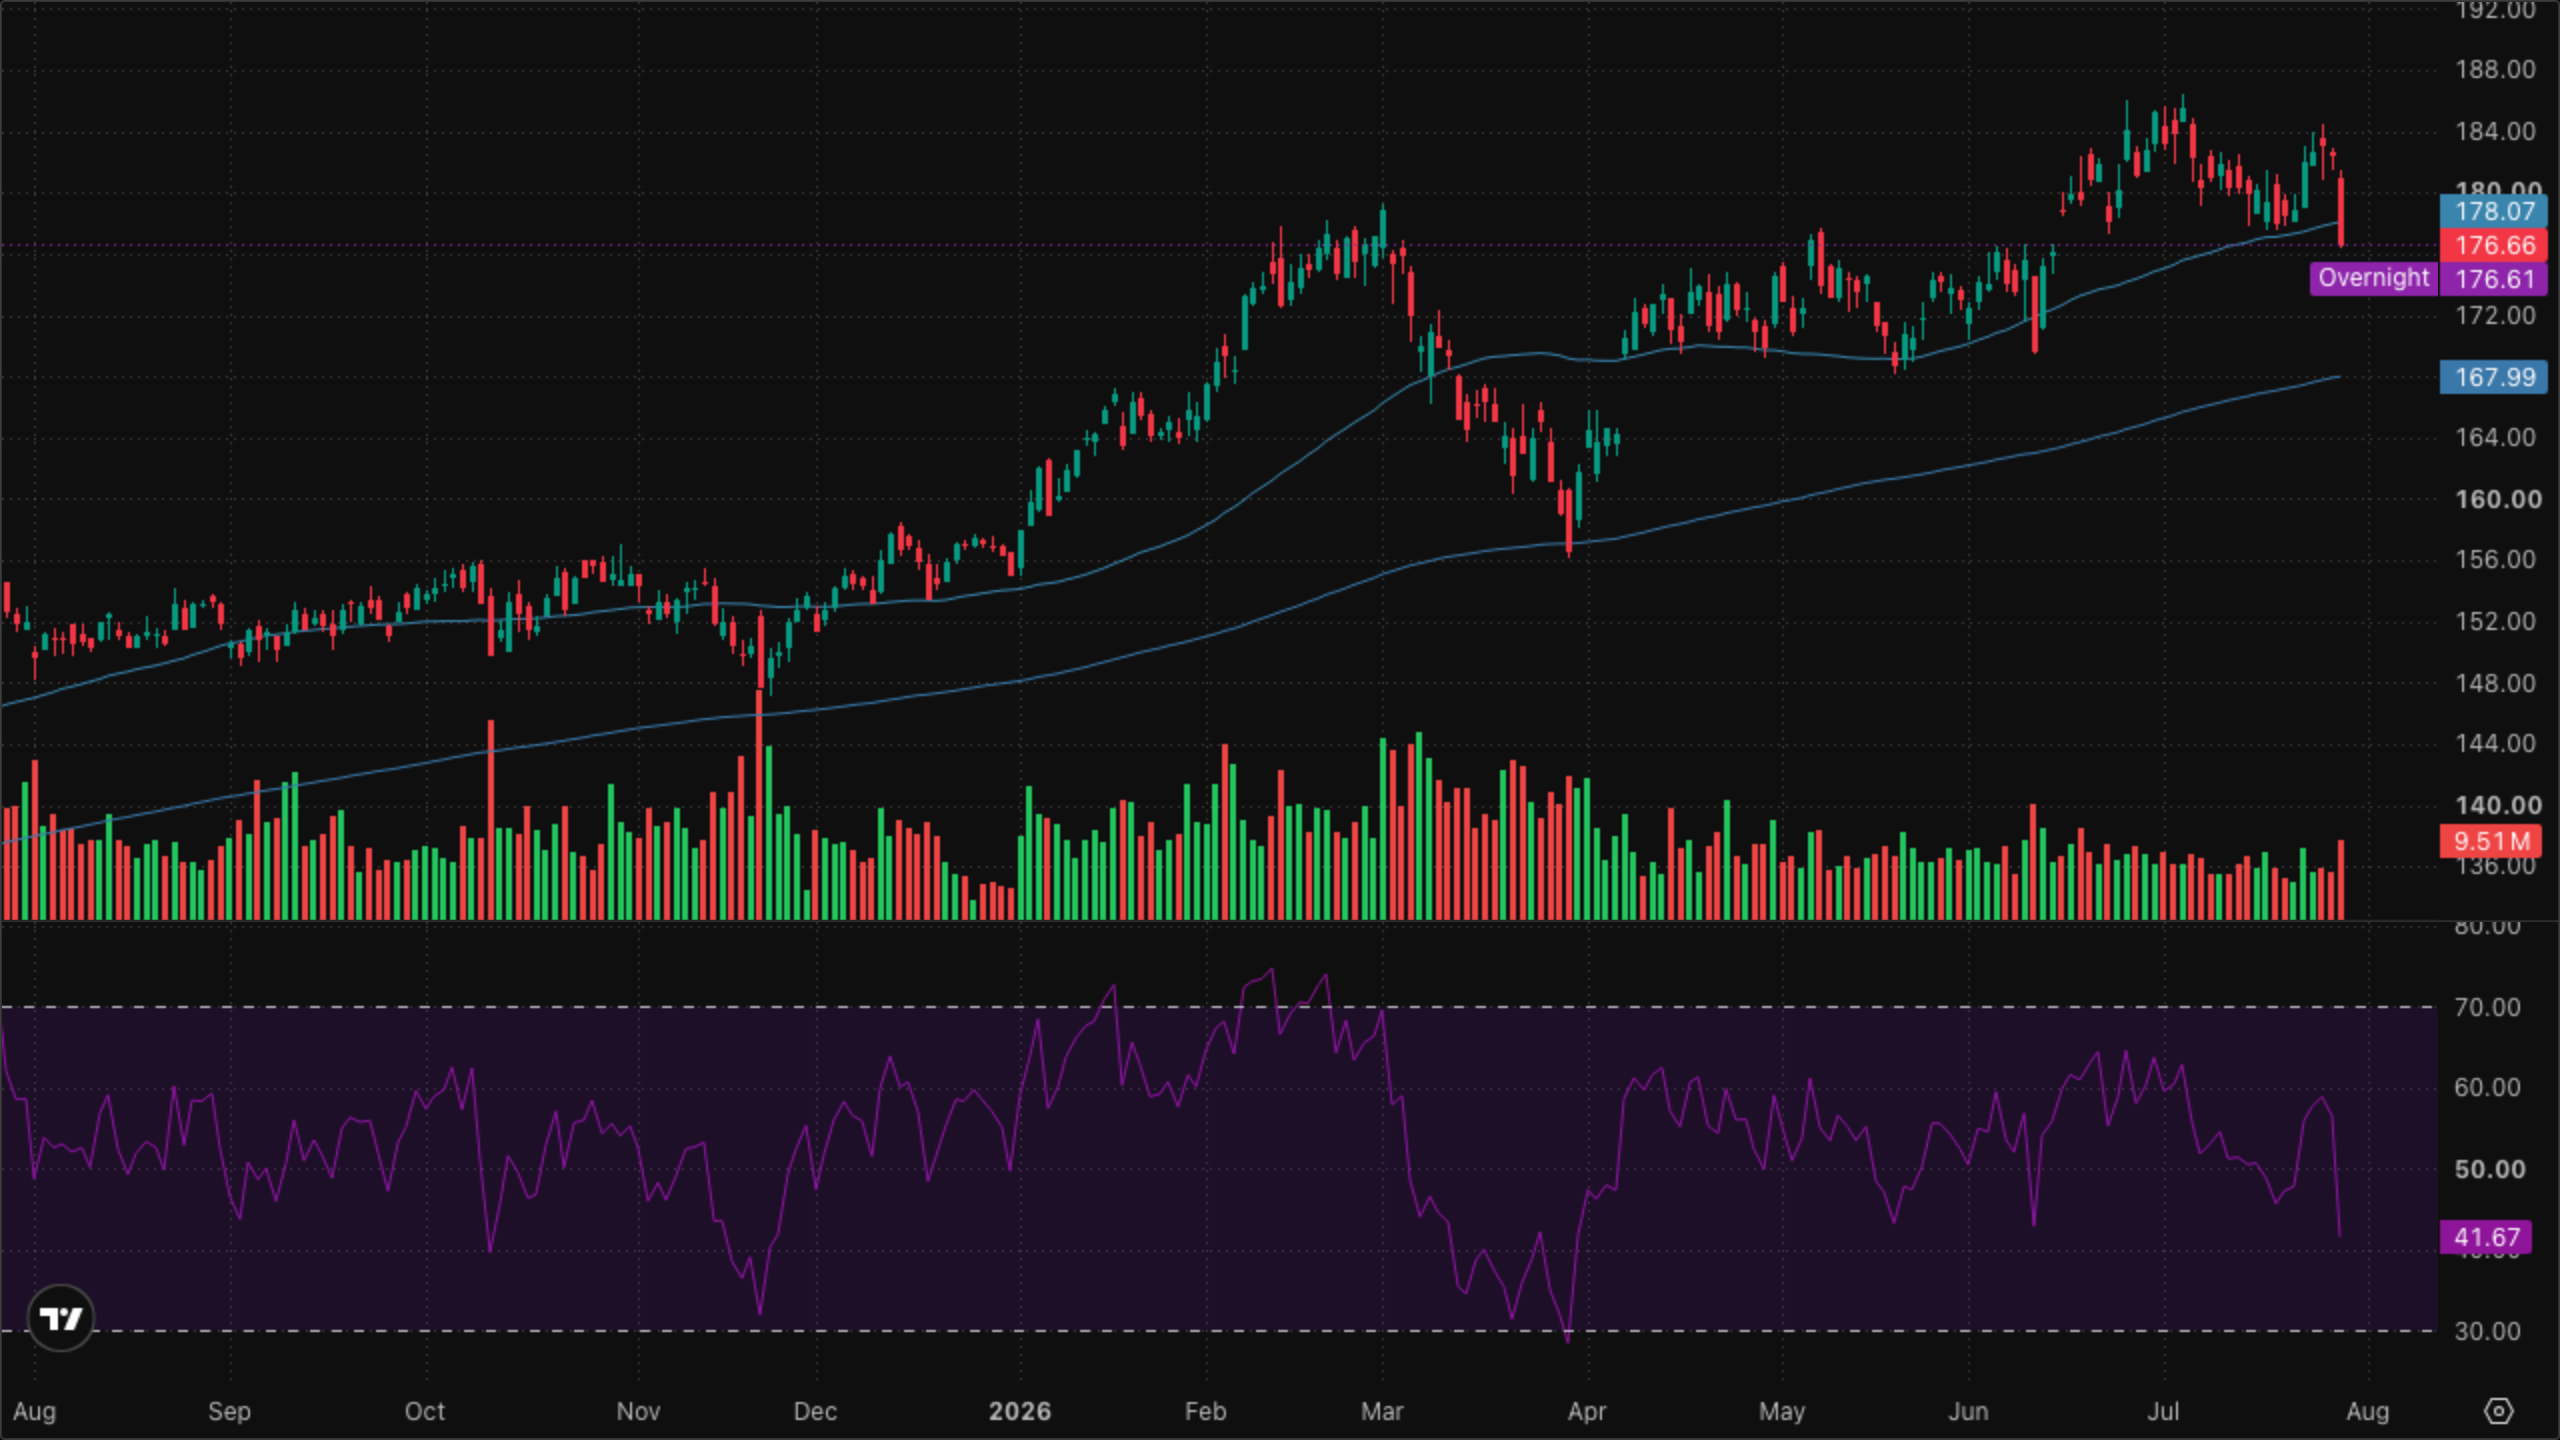Screen dimensions: 2560x1440
Task: Click the Sep label on time axis
Action: 229,1411
